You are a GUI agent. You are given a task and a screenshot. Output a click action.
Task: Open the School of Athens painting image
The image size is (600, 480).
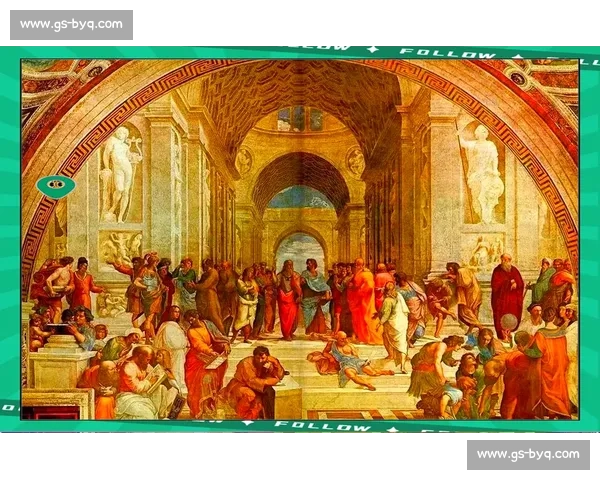300,239
